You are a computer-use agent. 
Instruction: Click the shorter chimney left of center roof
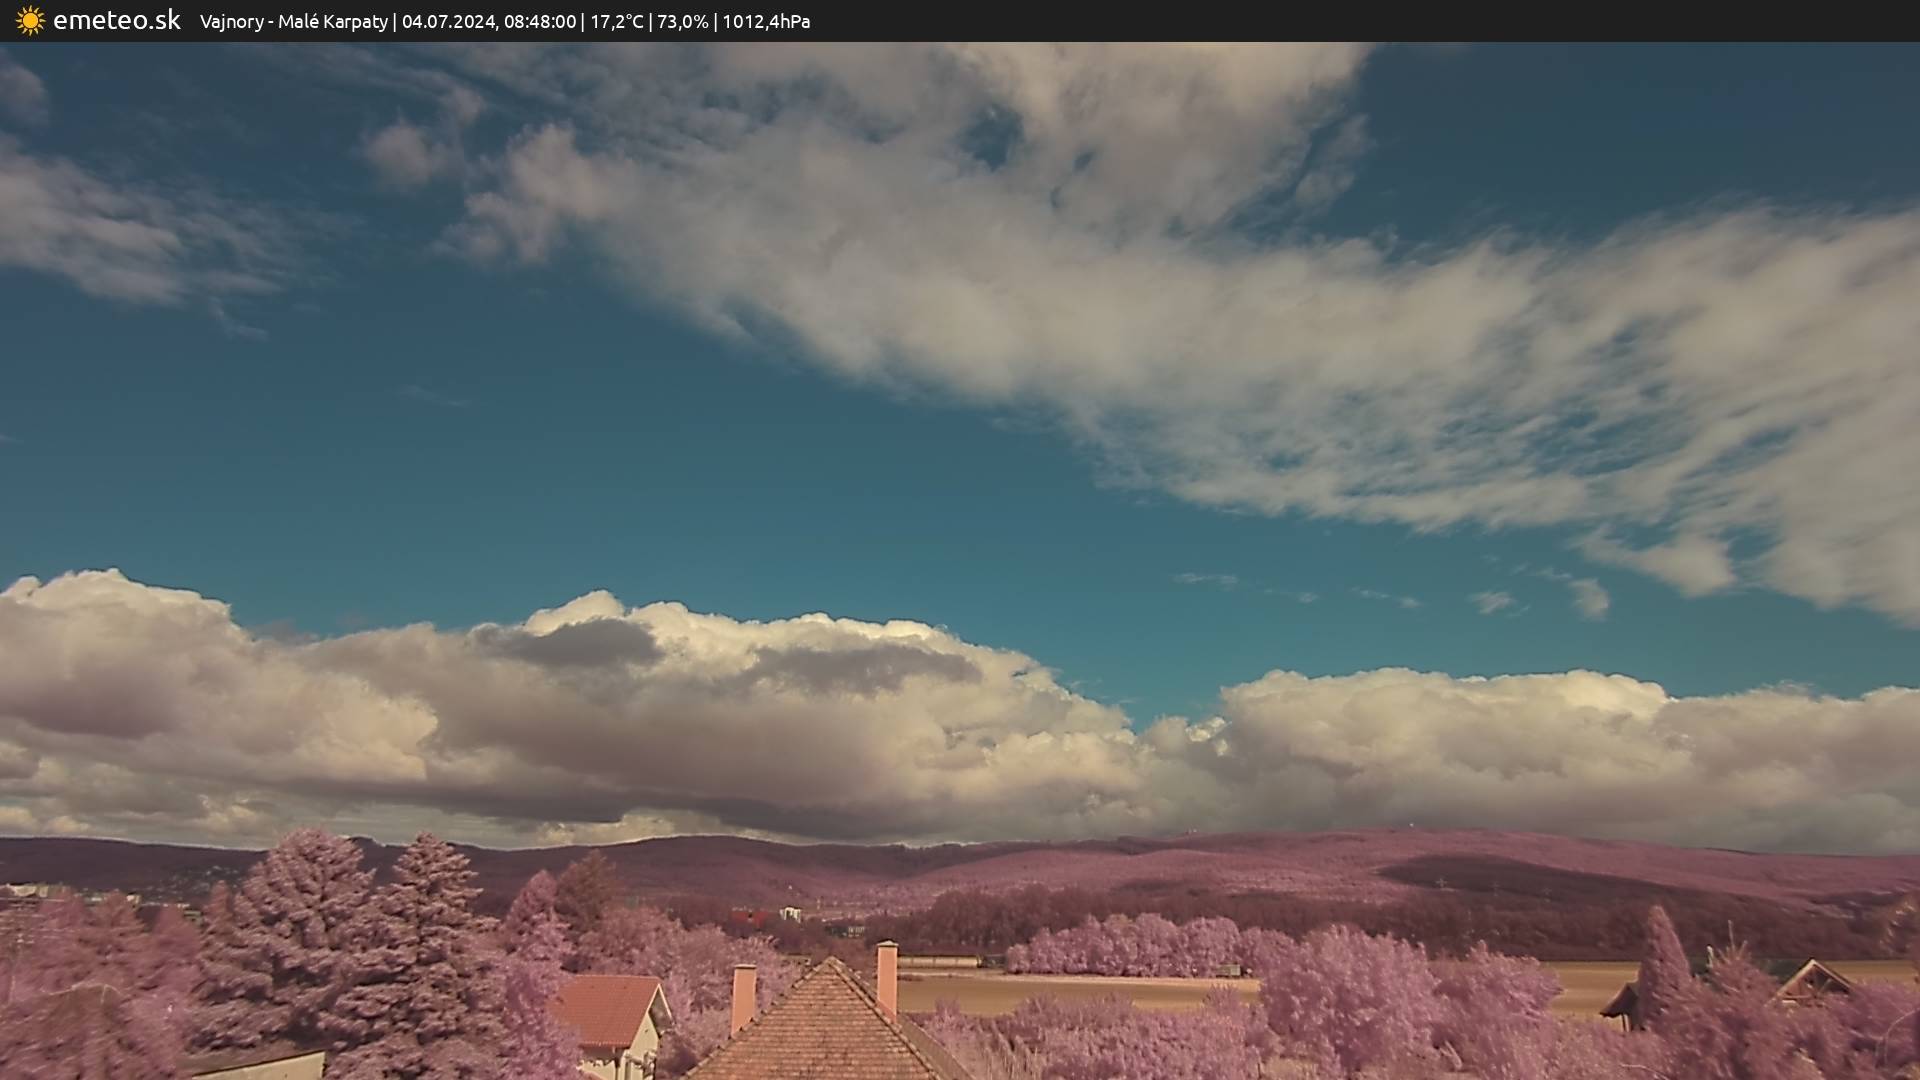click(x=743, y=995)
